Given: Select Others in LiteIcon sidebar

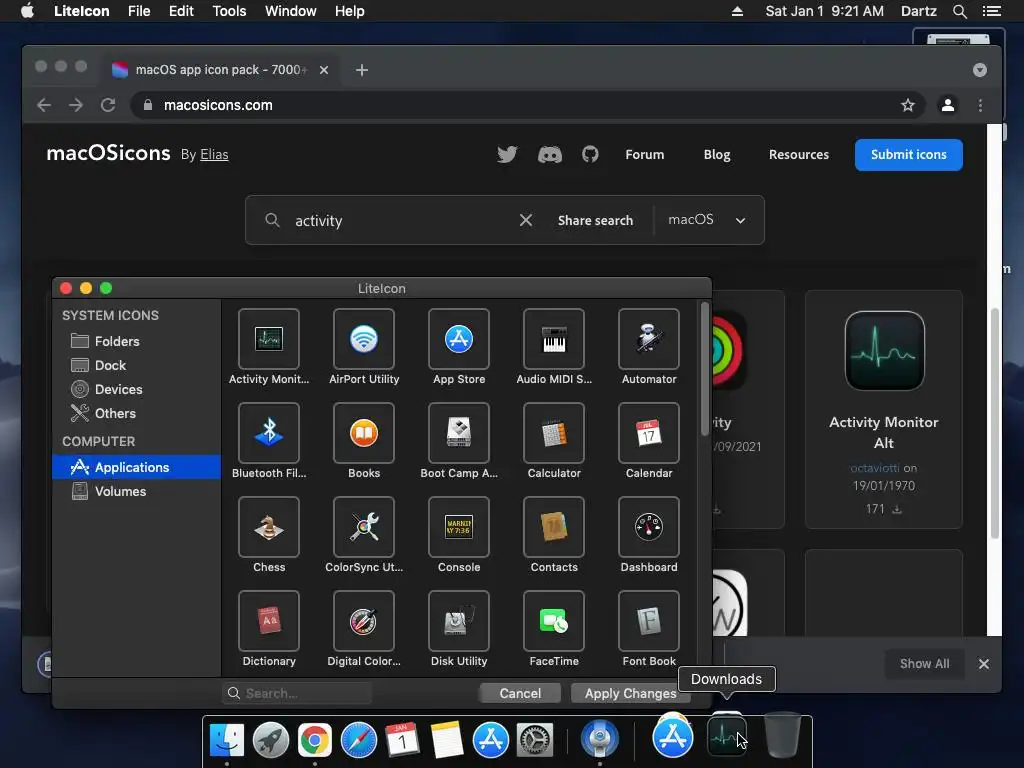Looking at the screenshot, I should click(136, 413).
